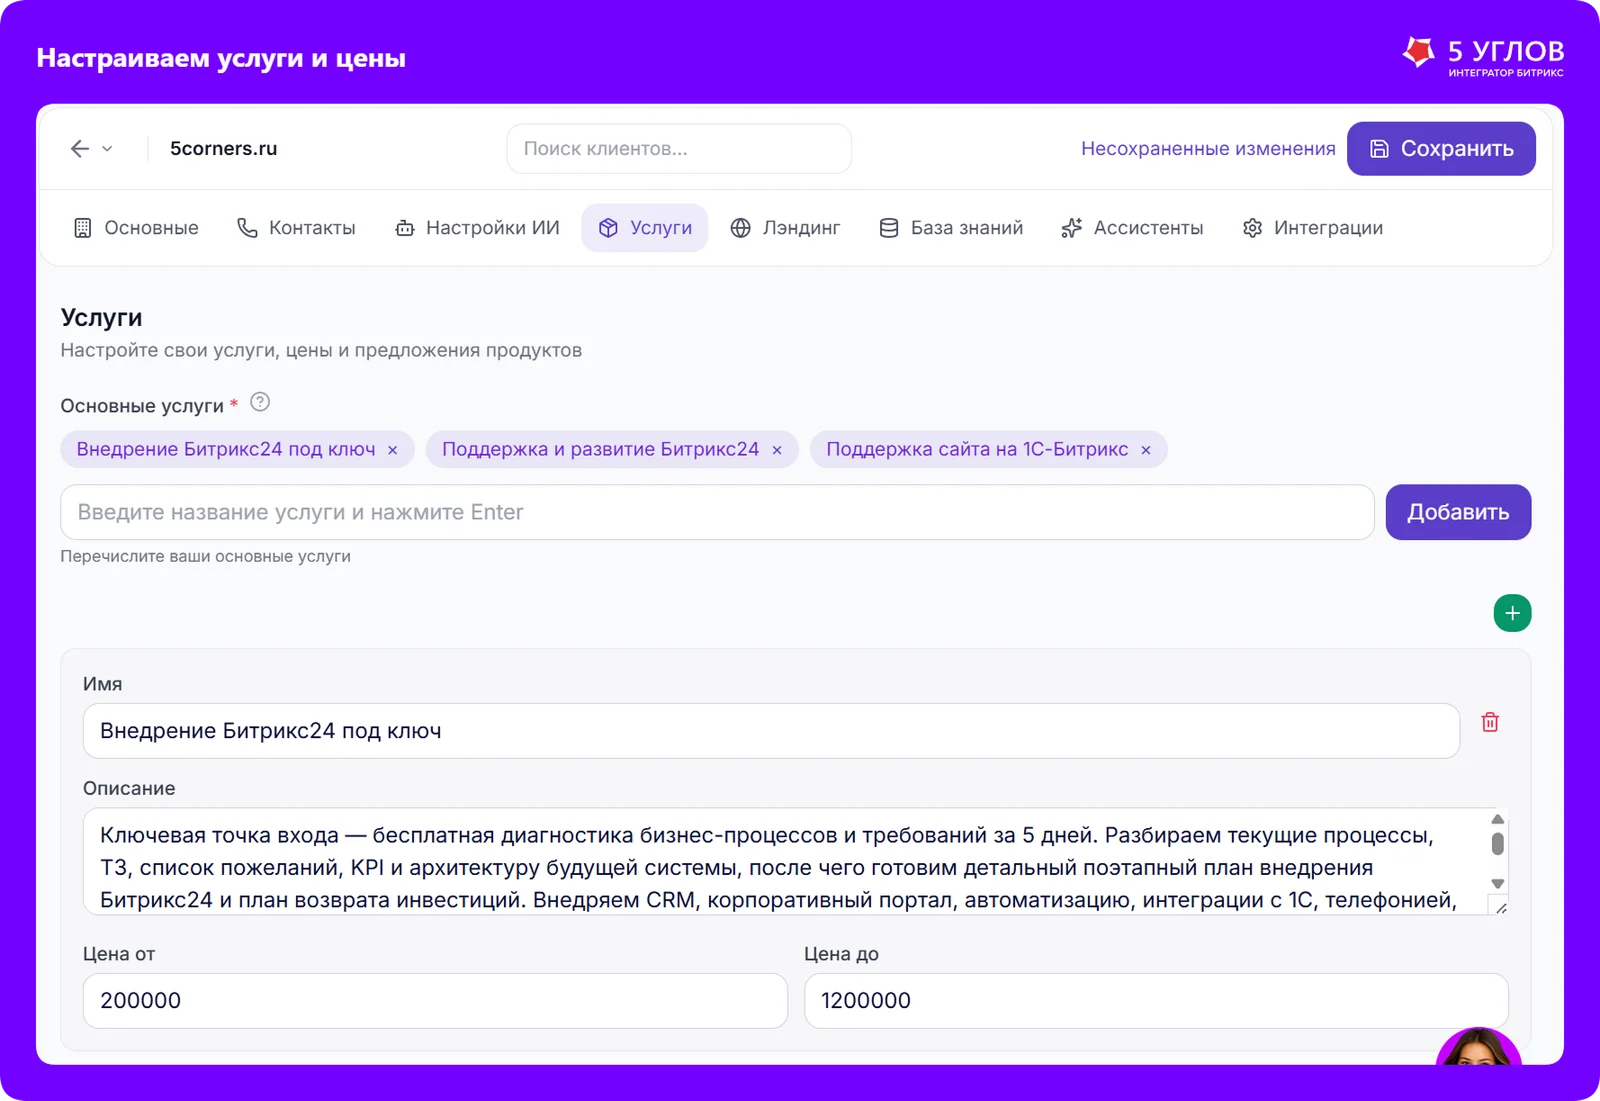
Task: Expand the chevron next to back arrow
Action: point(107,149)
